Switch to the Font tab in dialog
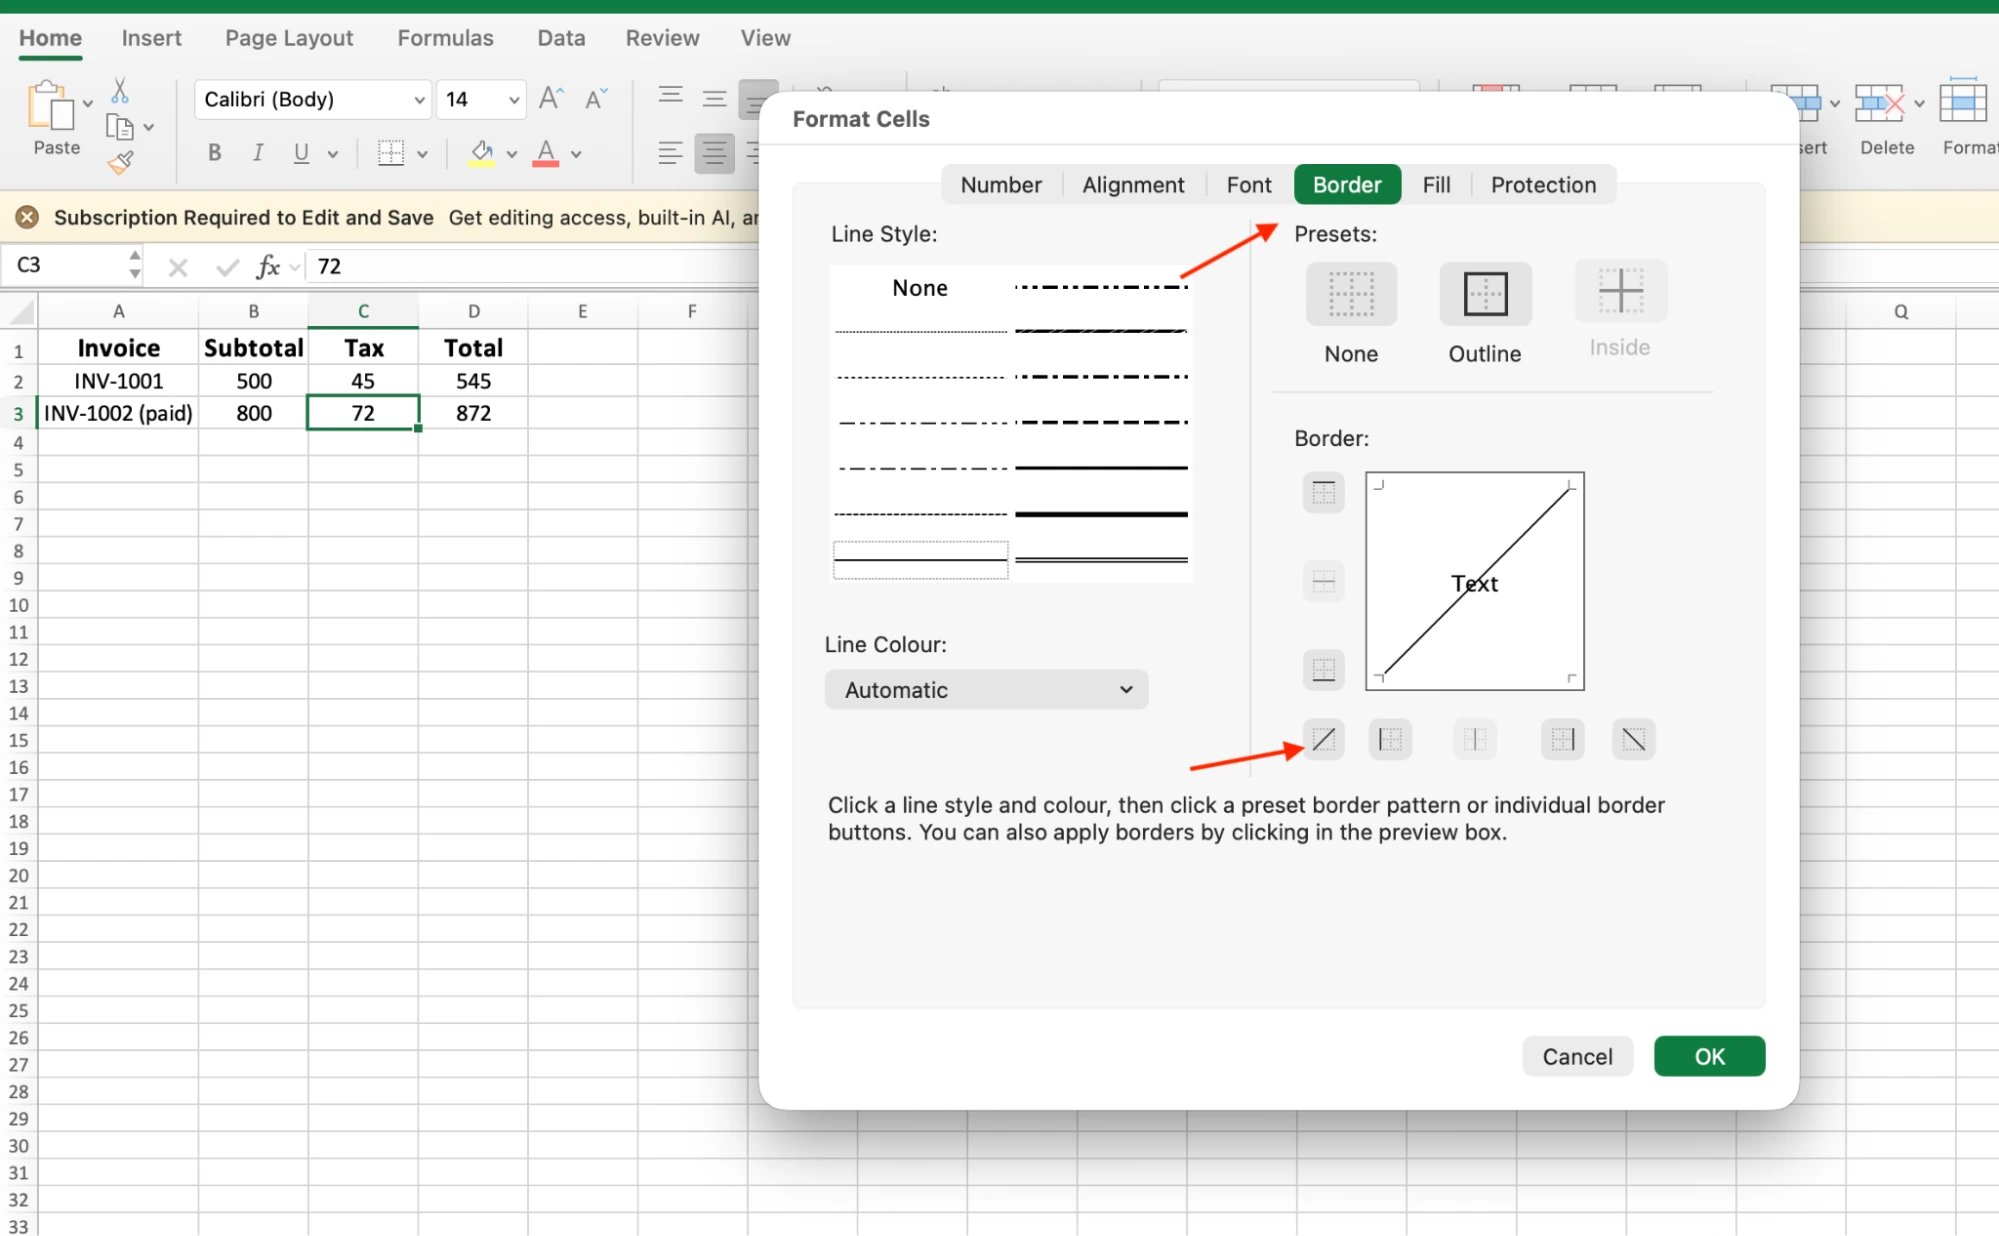Screen dimensions: 1999x1236 coord(1249,185)
